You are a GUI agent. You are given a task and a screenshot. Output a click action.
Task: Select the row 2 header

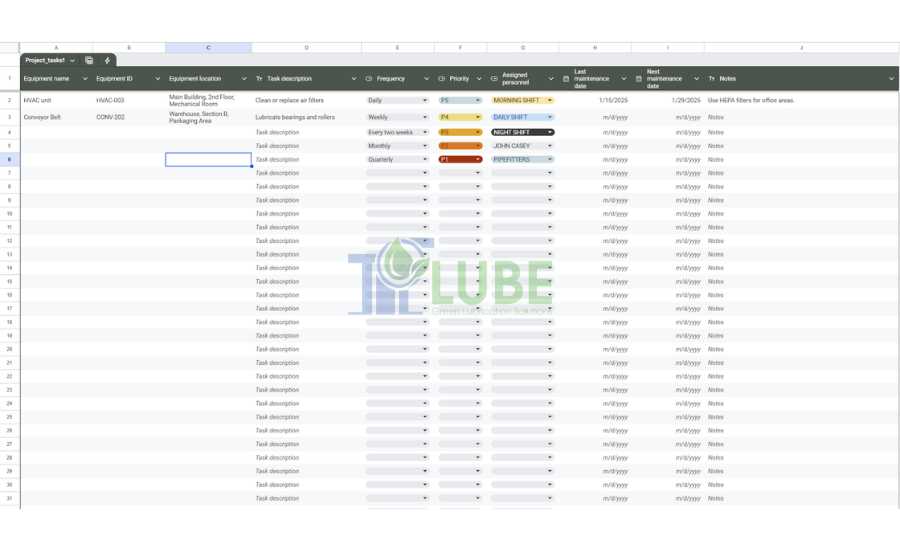[10, 100]
